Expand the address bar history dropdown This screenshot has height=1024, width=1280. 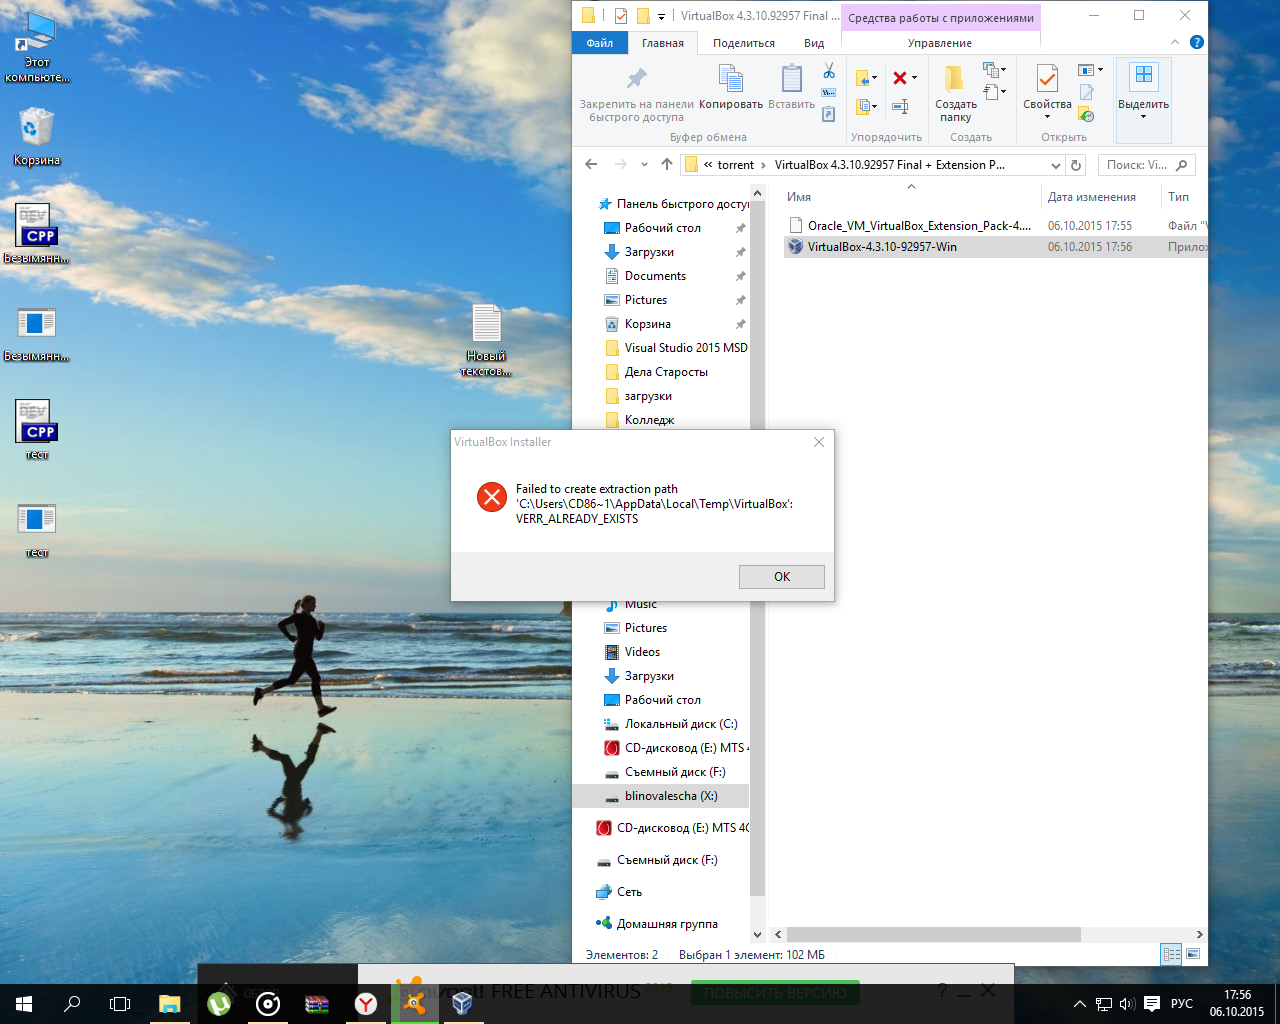(1055, 165)
